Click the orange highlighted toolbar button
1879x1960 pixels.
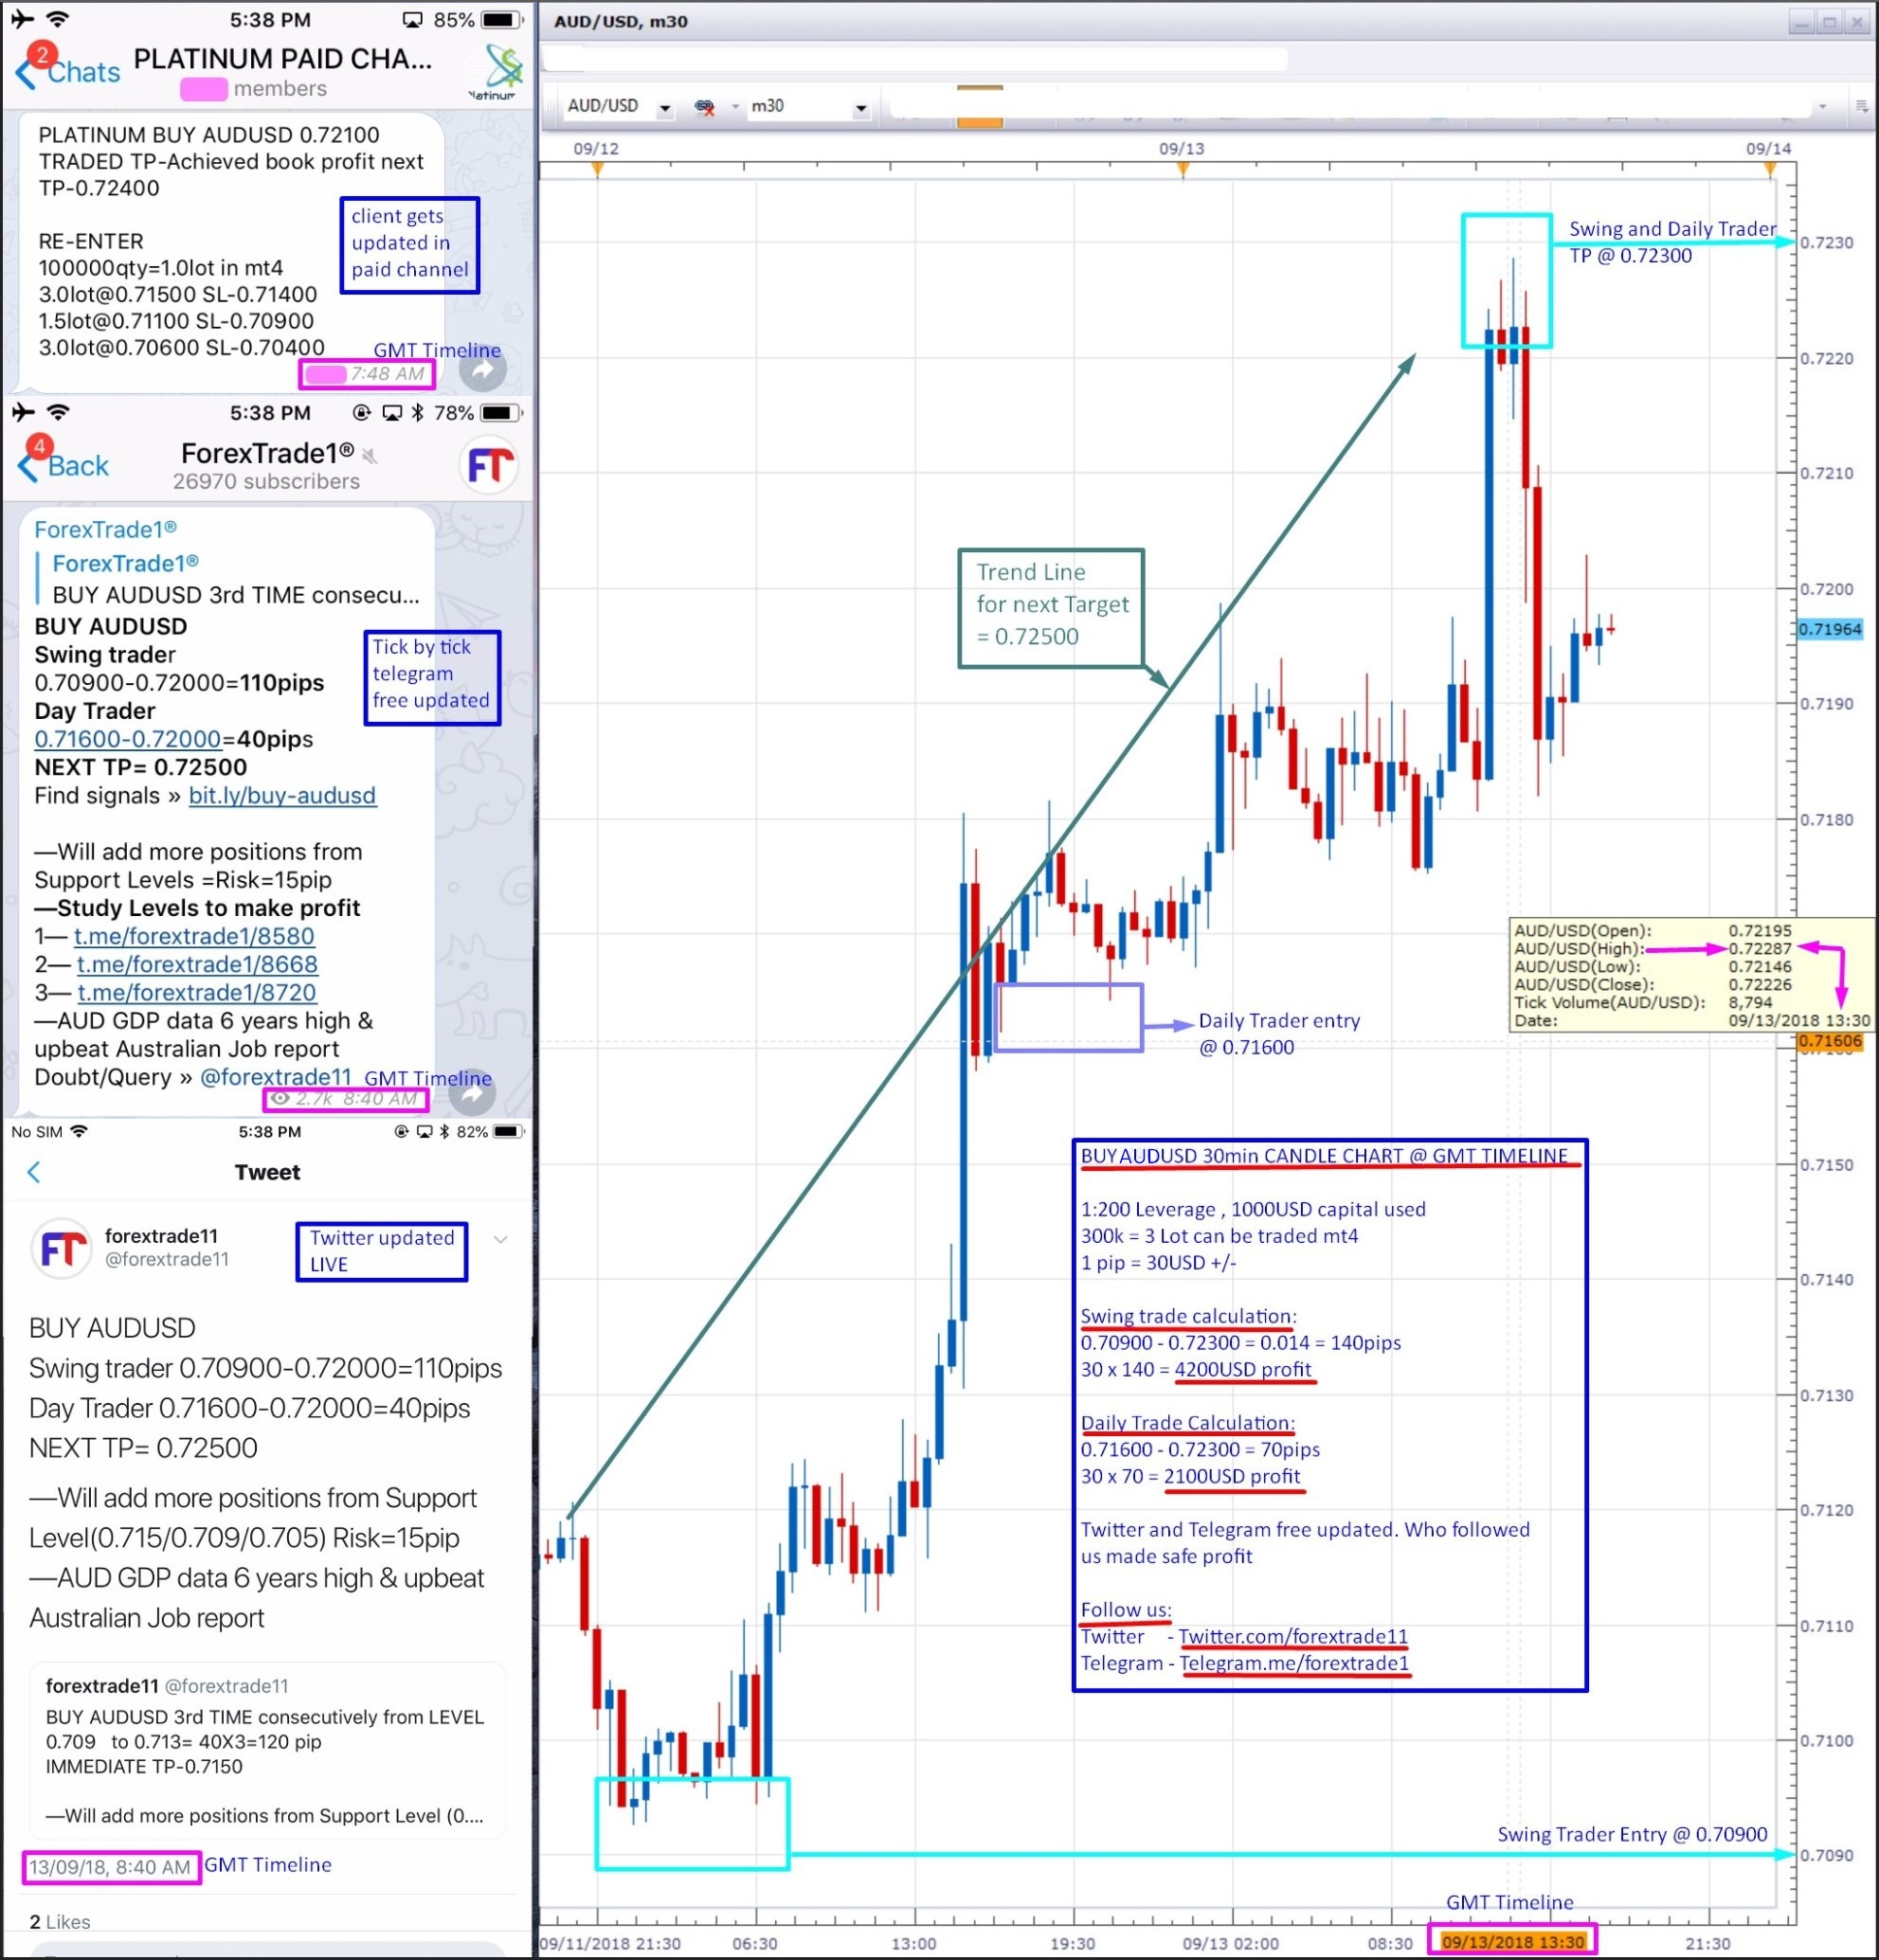pyautogui.click(x=979, y=107)
